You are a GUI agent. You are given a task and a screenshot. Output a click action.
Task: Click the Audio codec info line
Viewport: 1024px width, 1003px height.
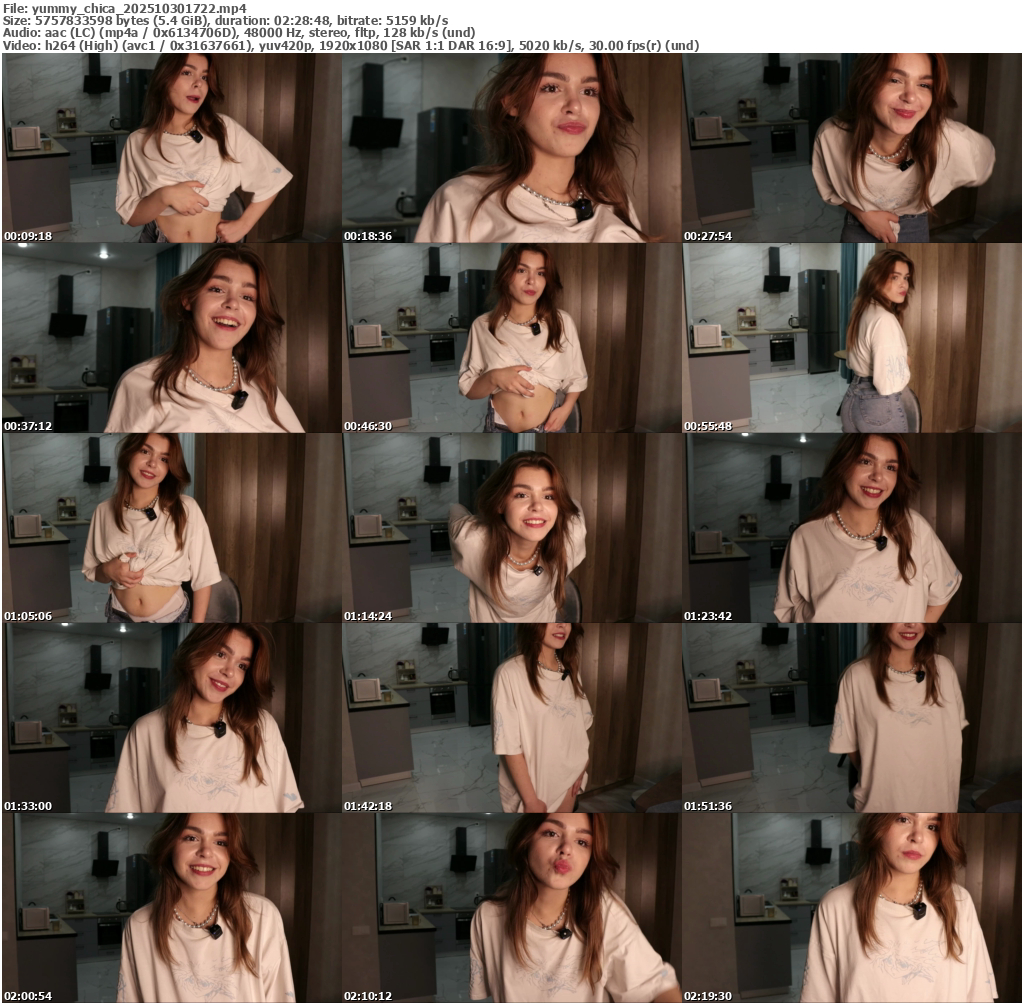point(239,33)
